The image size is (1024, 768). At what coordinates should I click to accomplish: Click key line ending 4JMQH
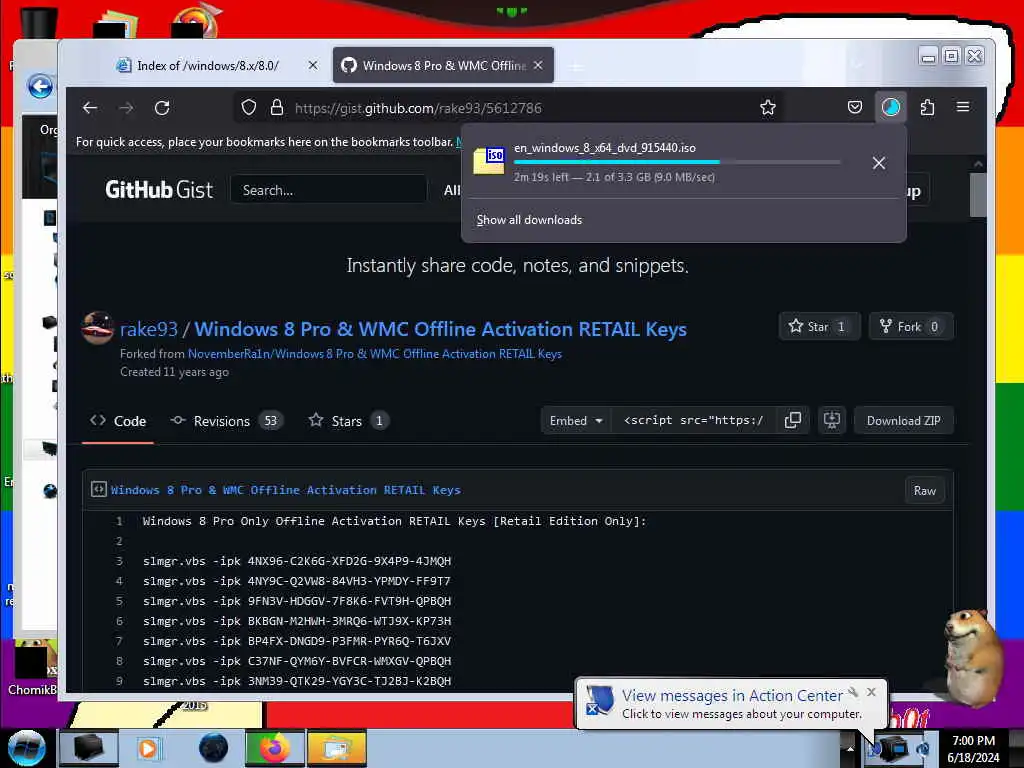click(x=297, y=561)
